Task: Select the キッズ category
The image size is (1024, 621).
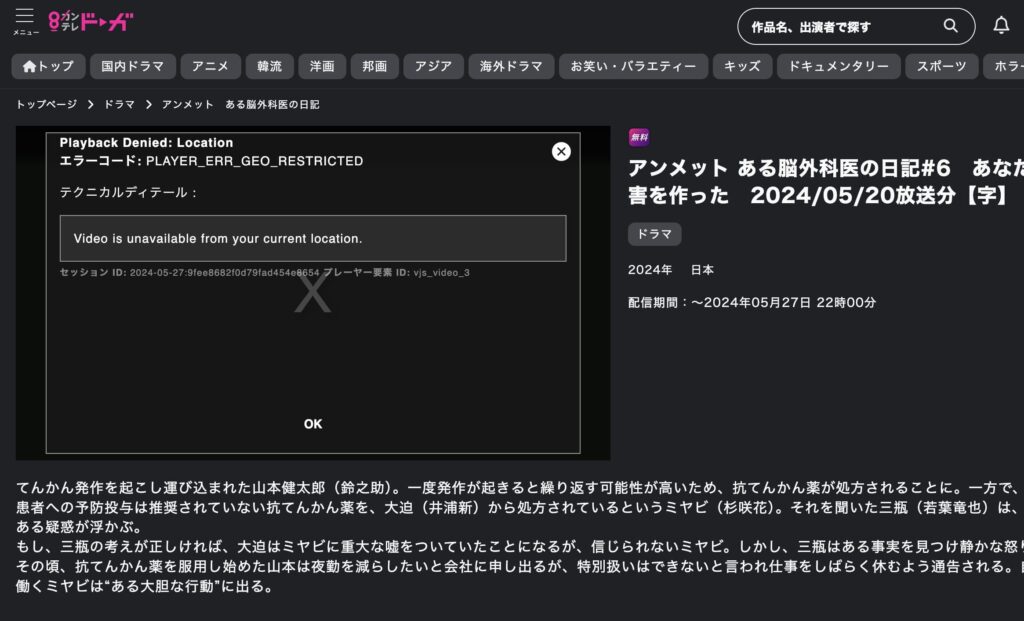Action: click(742, 66)
